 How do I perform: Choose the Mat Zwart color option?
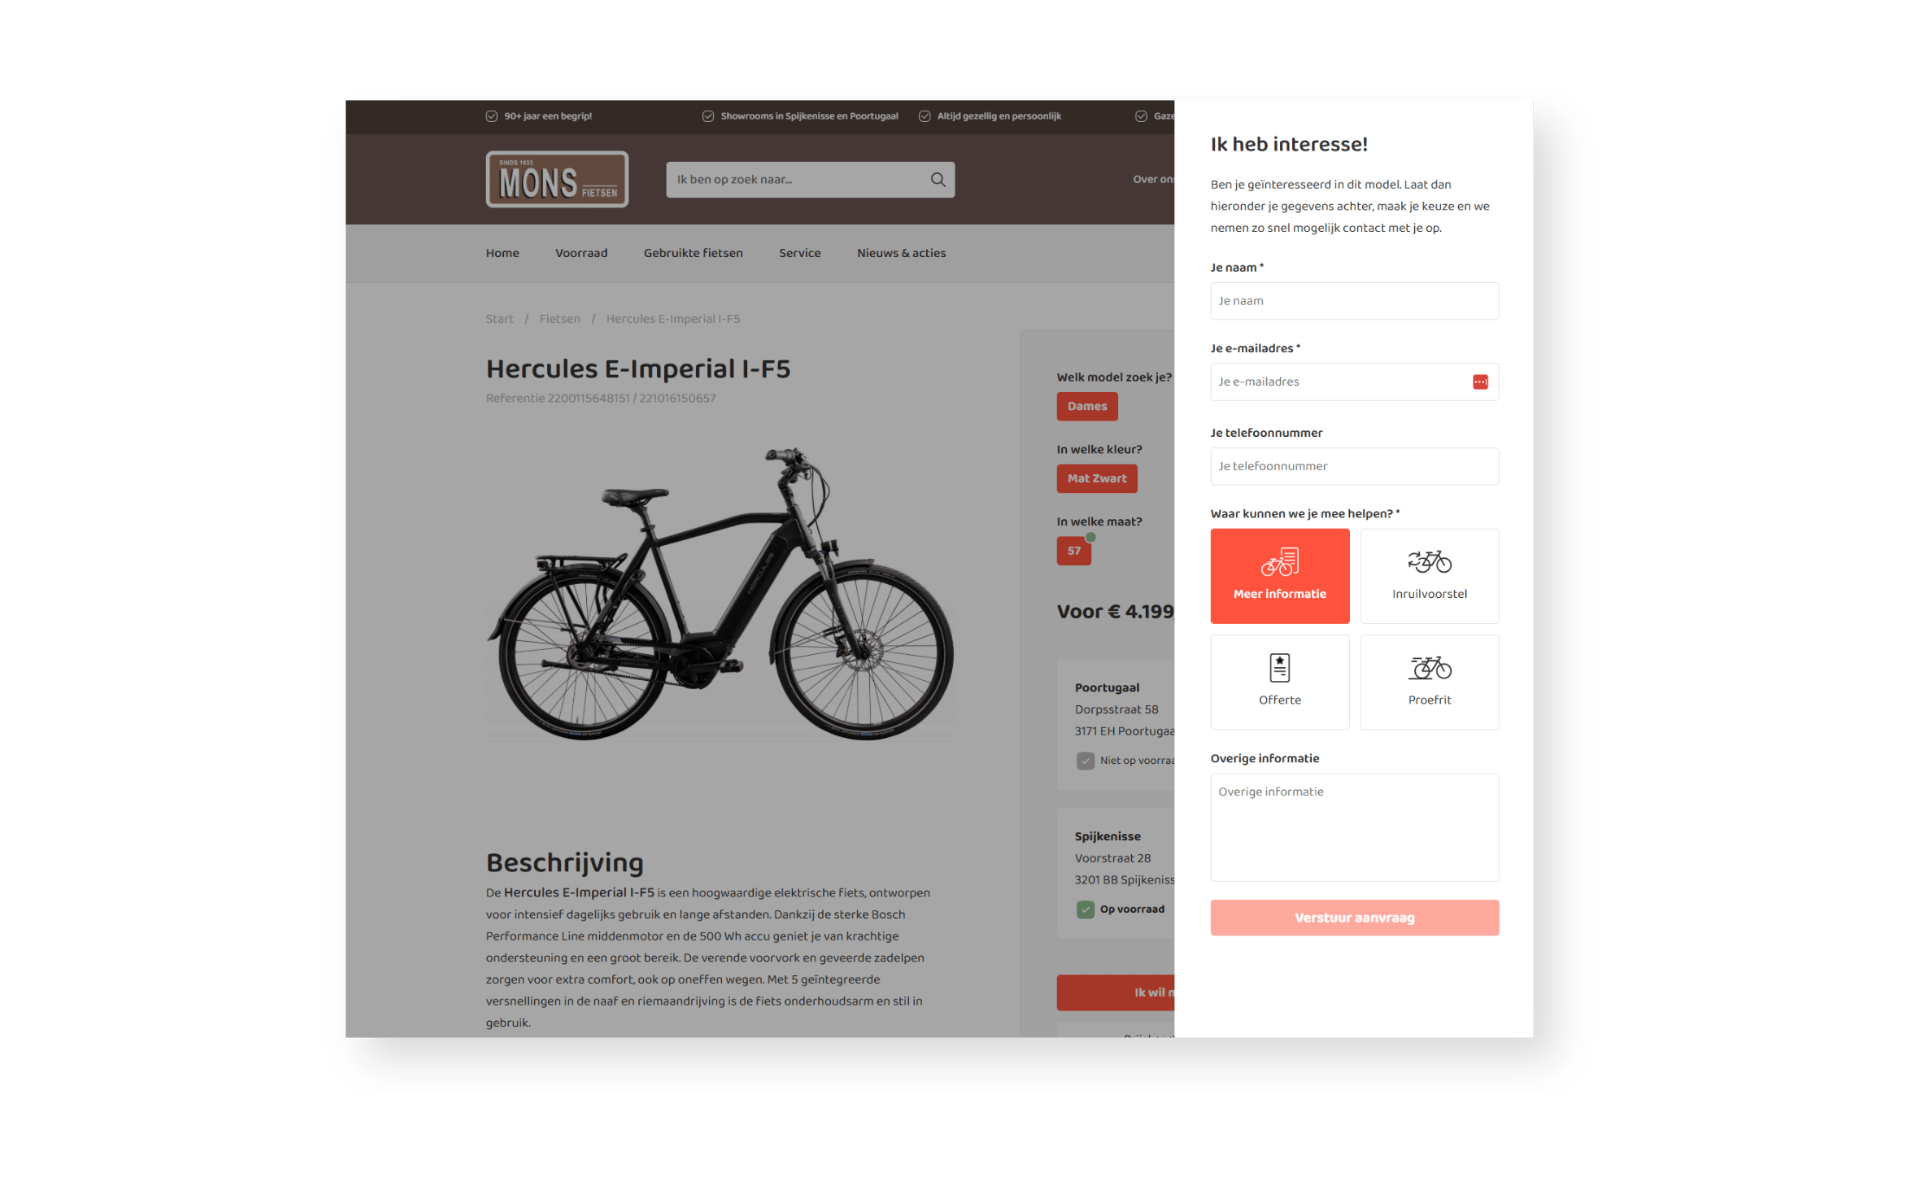tap(1096, 478)
